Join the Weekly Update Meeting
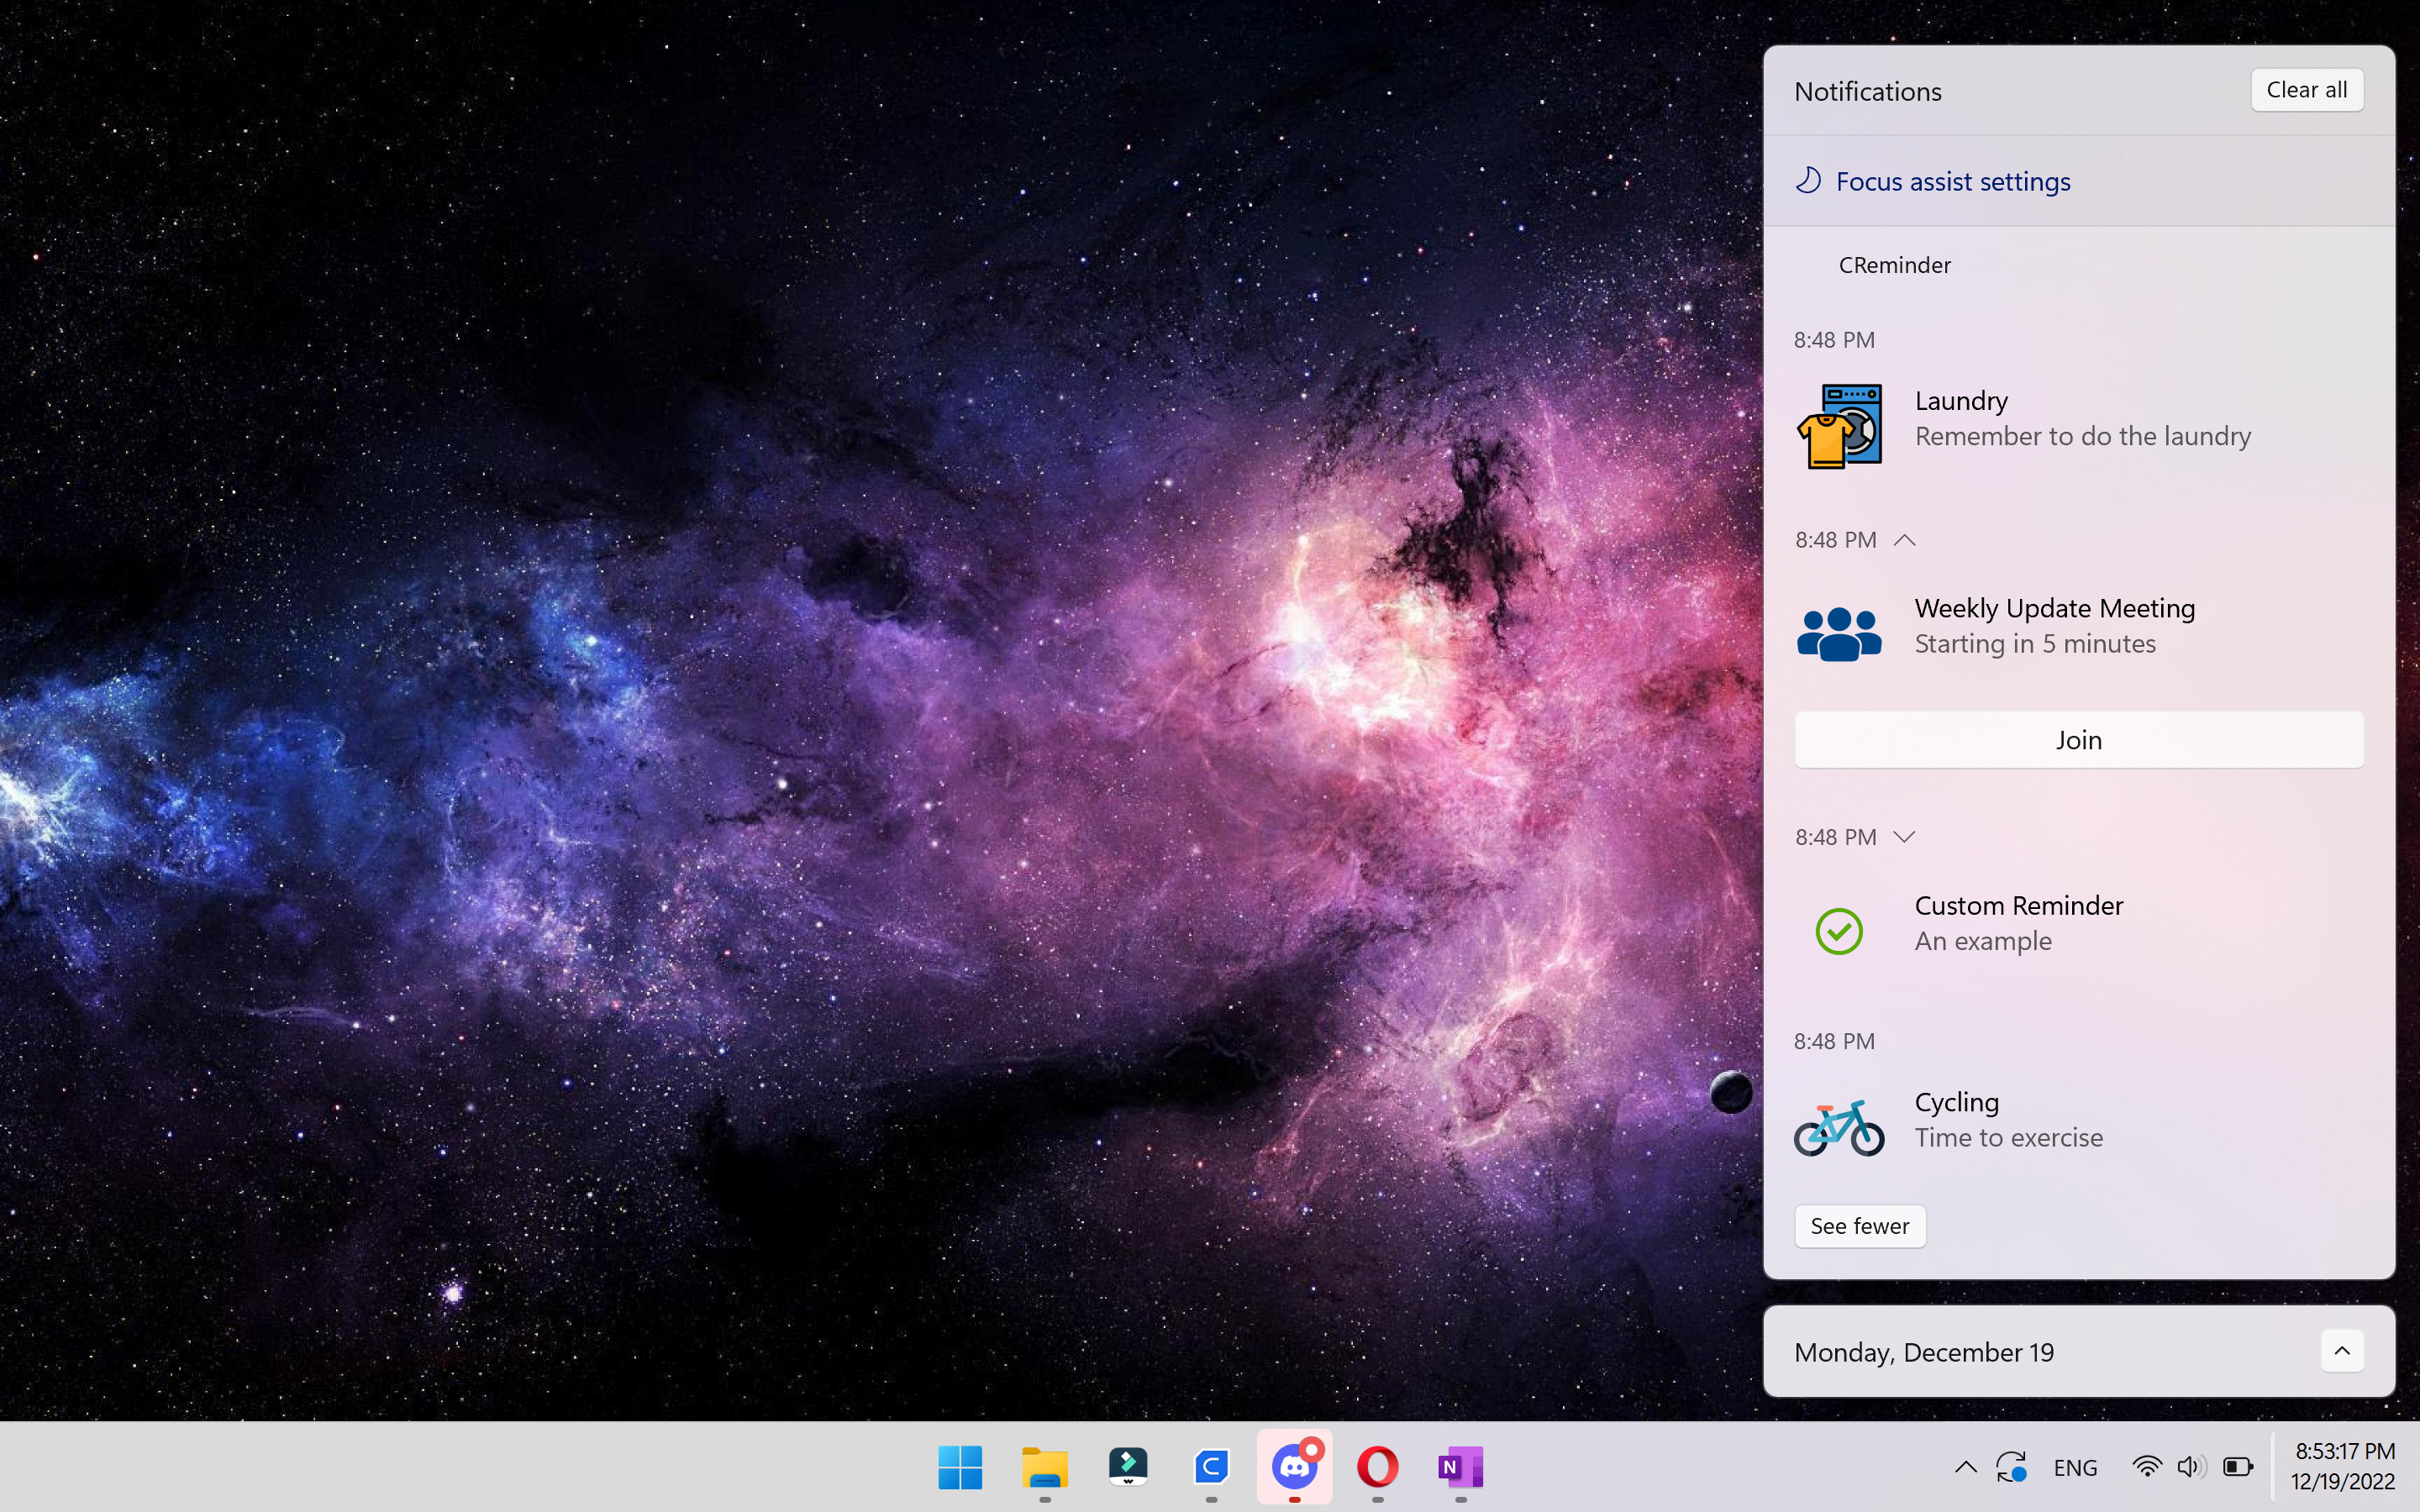Screen dimensions: 2420x1512 tap(2078, 740)
